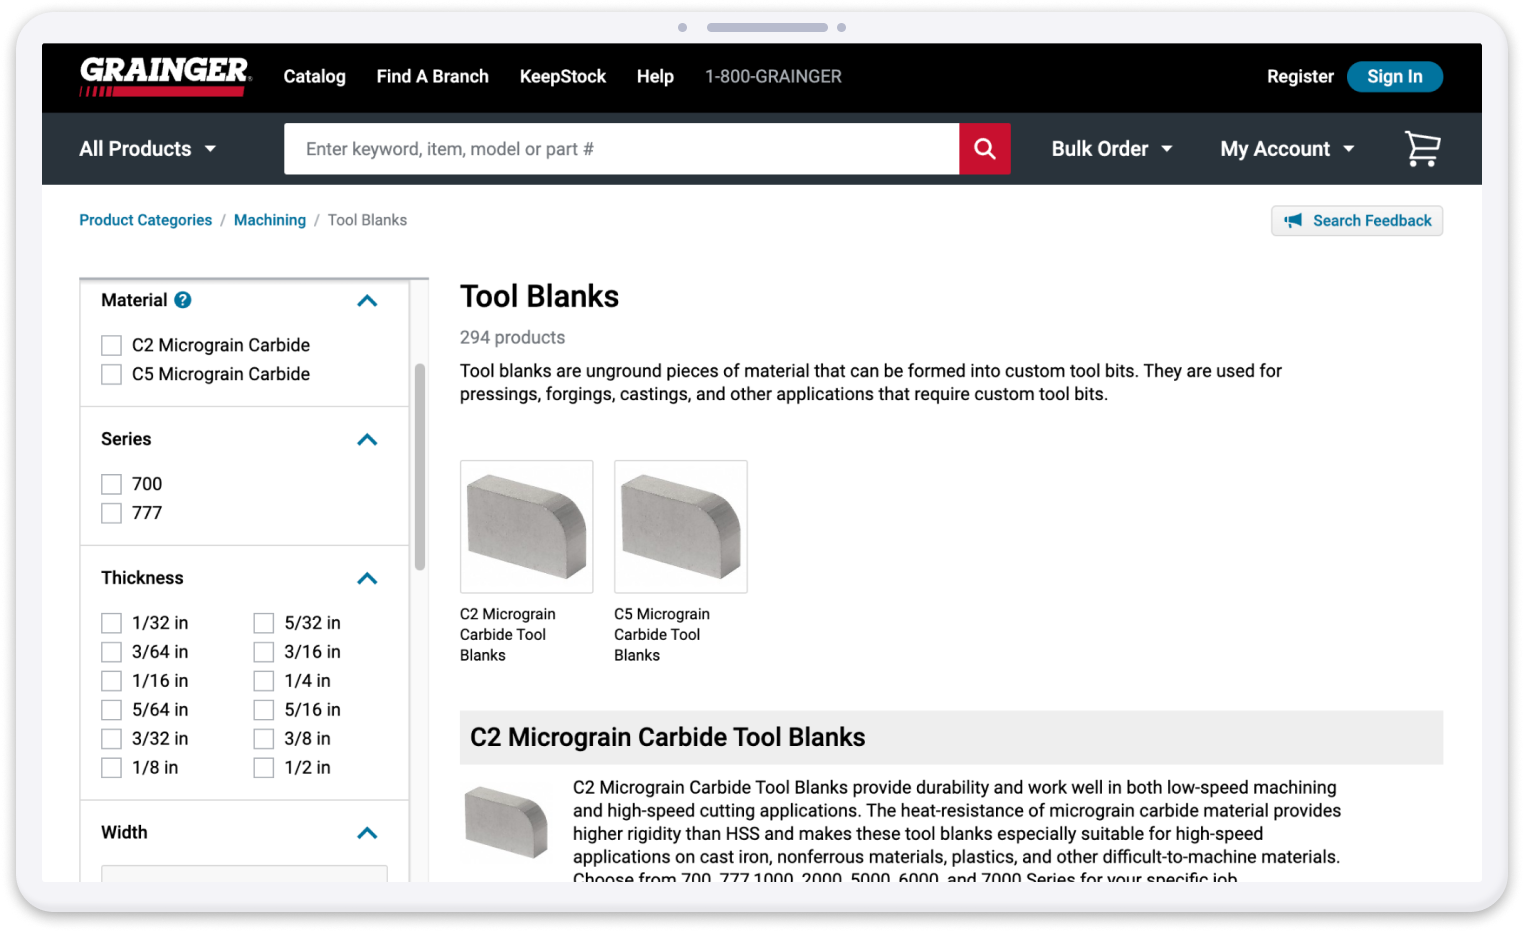Open the KeepStock menu item

(x=562, y=76)
